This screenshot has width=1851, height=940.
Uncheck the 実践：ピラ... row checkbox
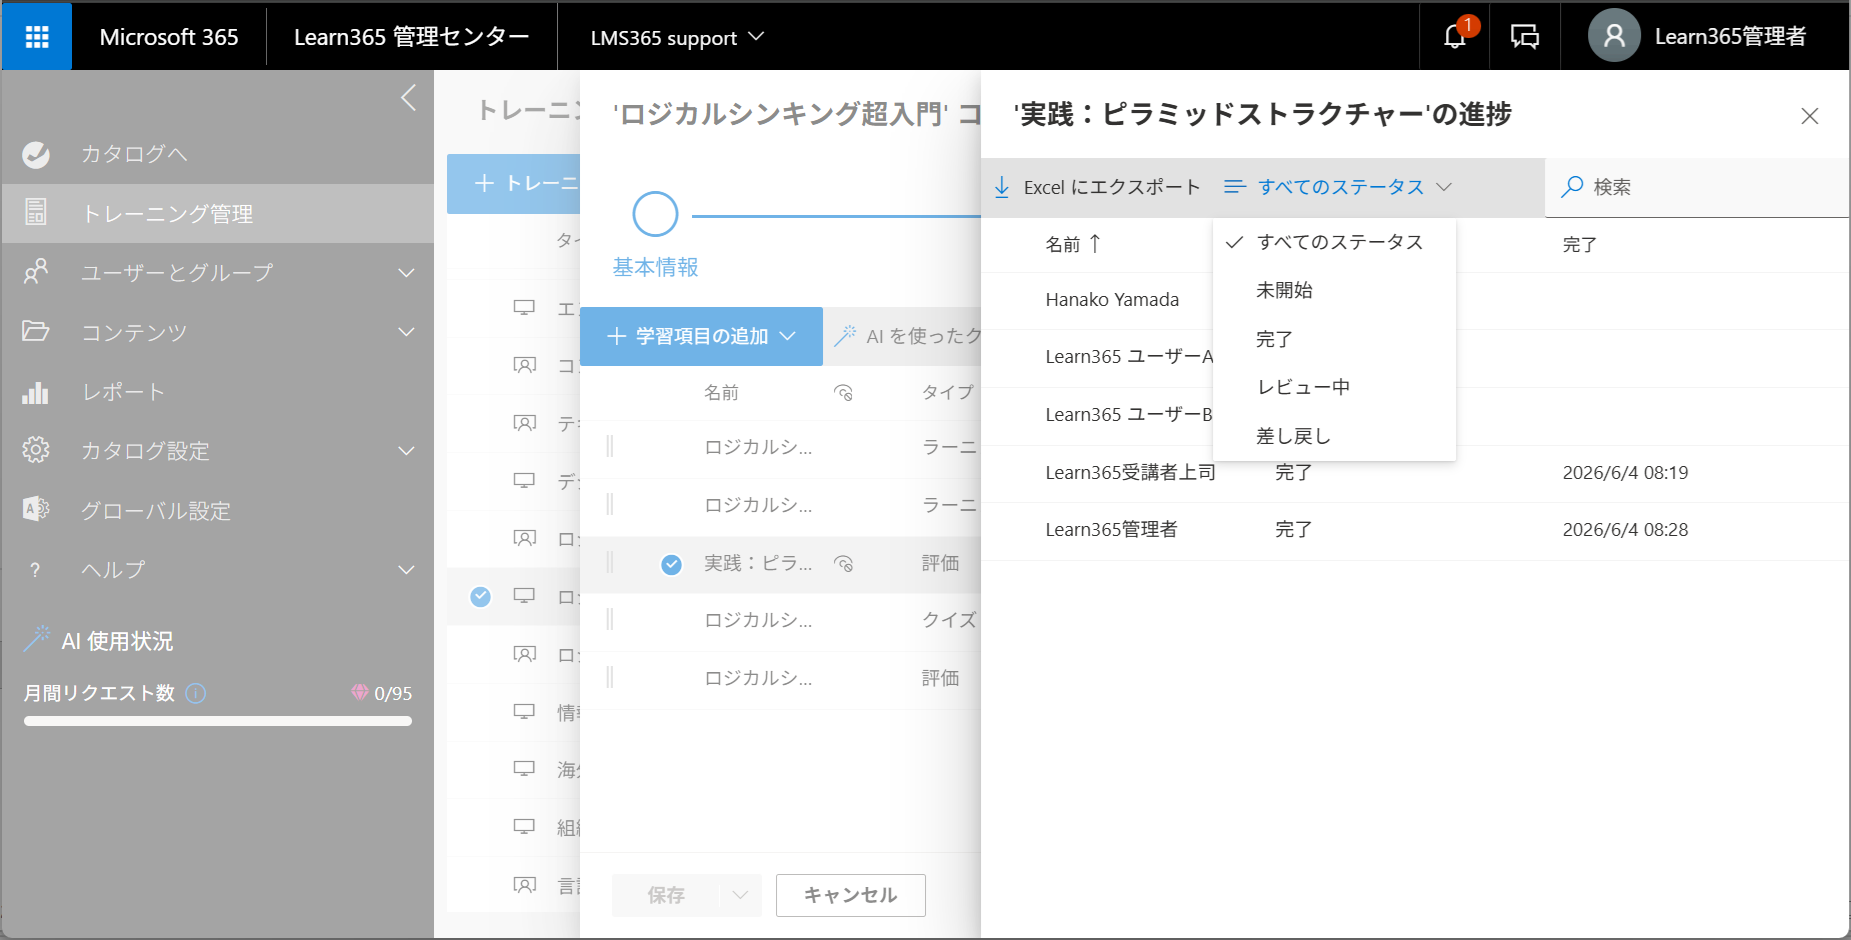click(671, 565)
